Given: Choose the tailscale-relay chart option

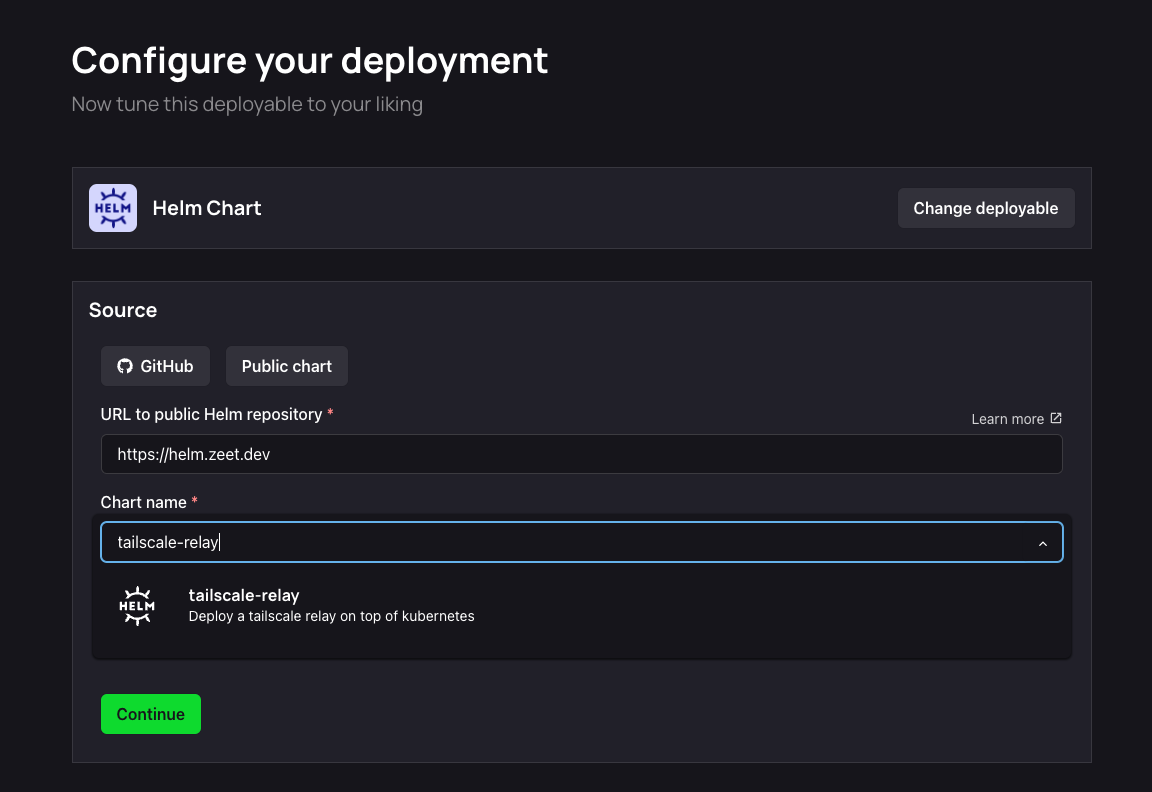Looking at the screenshot, I should [582, 605].
